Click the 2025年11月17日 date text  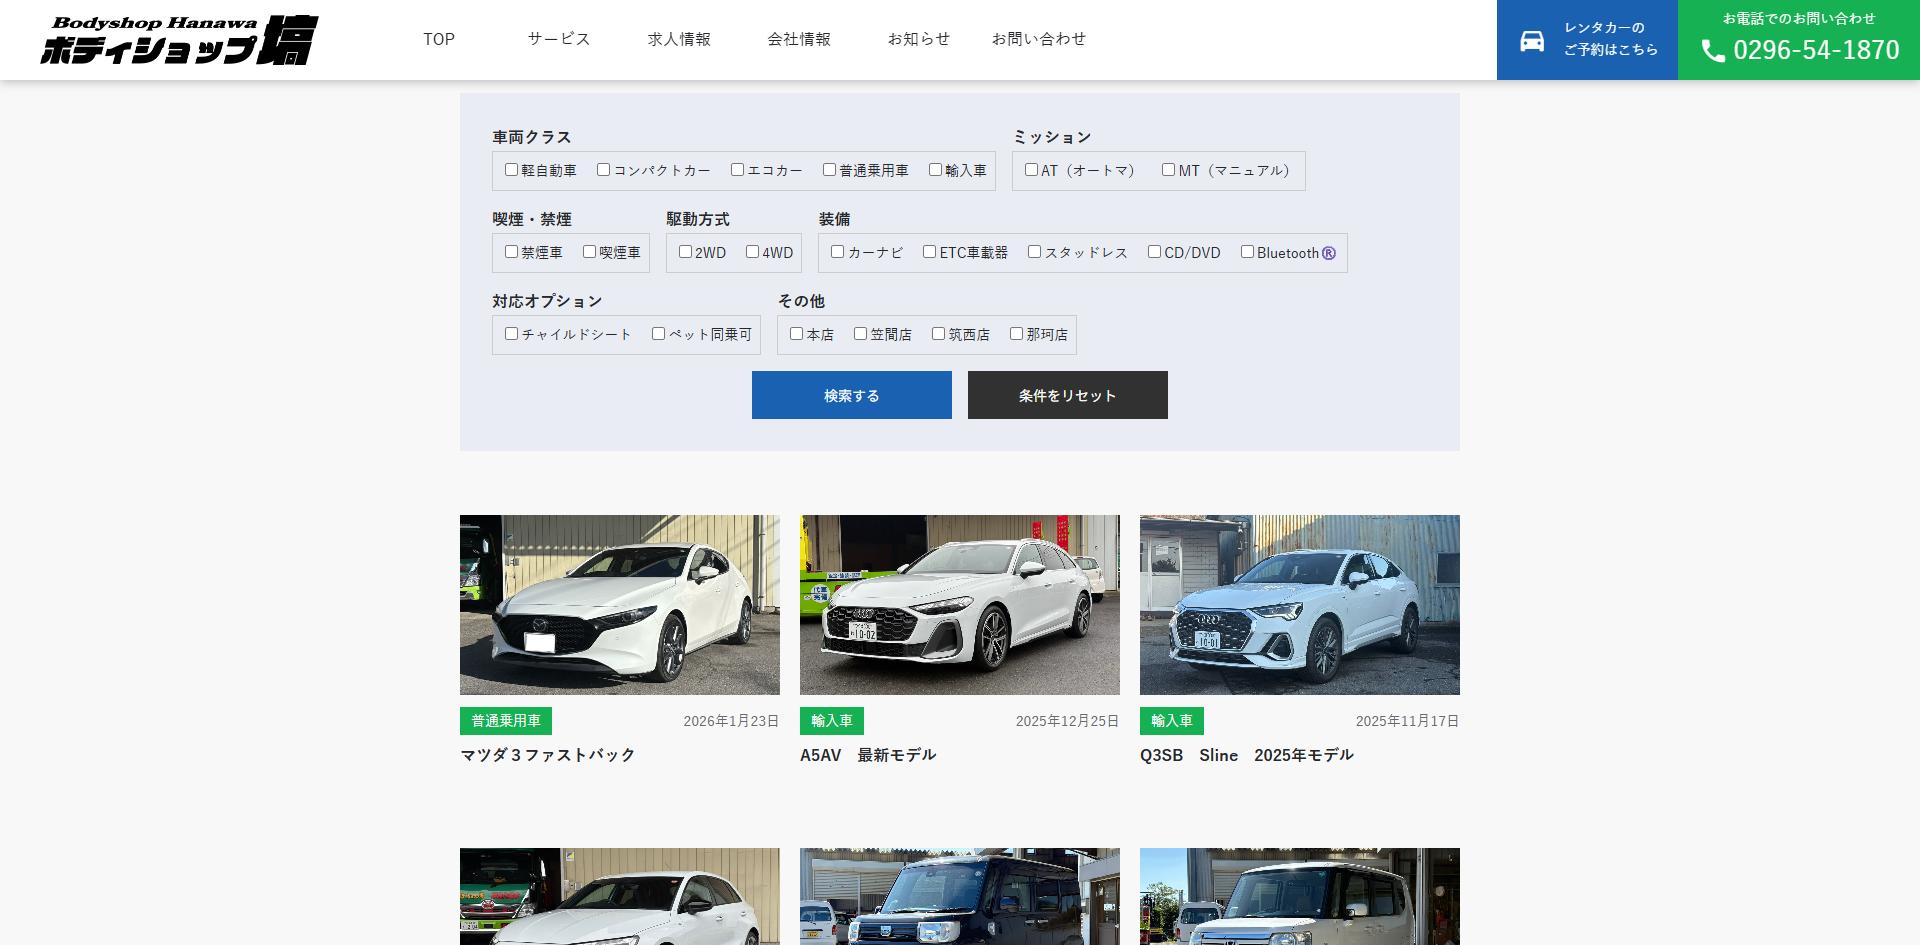point(1407,721)
